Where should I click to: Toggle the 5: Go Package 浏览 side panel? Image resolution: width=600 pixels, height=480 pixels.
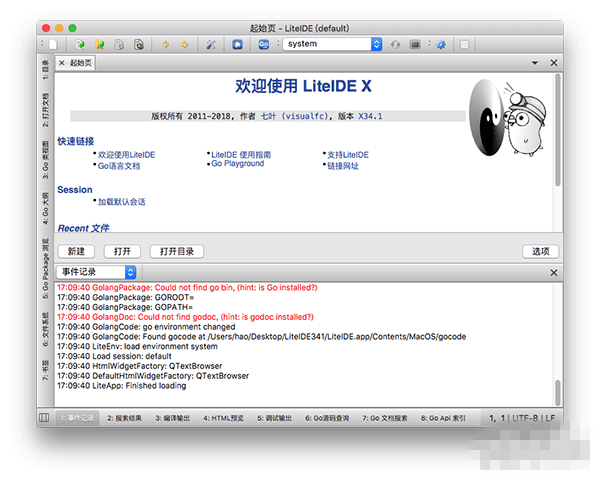pyautogui.click(x=45, y=269)
